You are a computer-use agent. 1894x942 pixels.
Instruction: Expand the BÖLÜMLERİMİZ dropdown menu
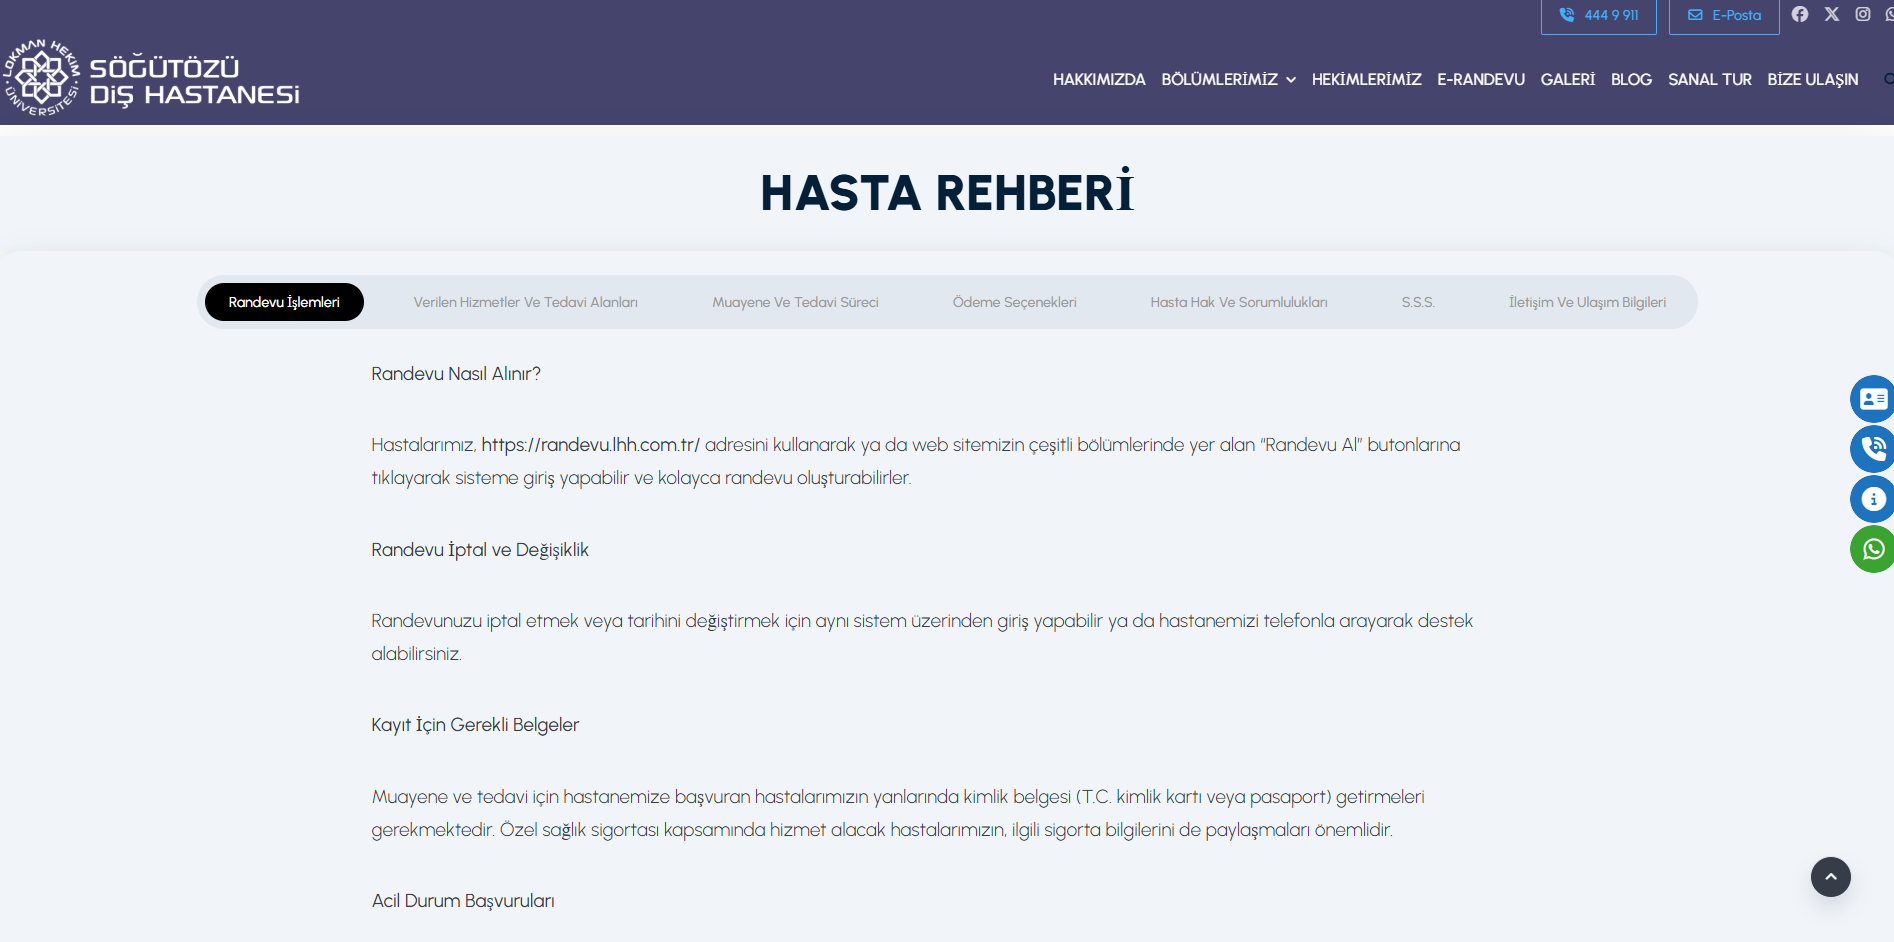pyautogui.click(x=1228, y=80)
